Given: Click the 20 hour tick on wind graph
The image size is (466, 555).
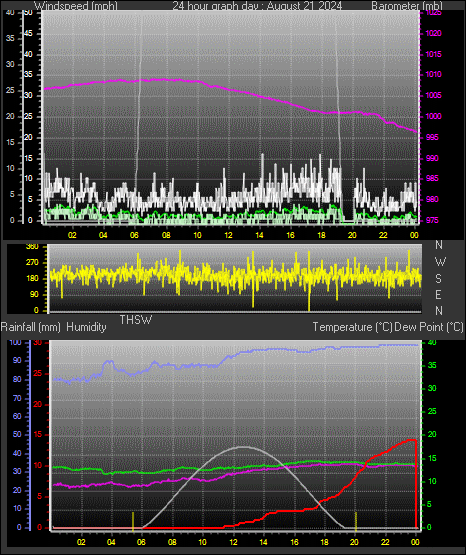Looking at the screenshot, I should click(352, 235).
